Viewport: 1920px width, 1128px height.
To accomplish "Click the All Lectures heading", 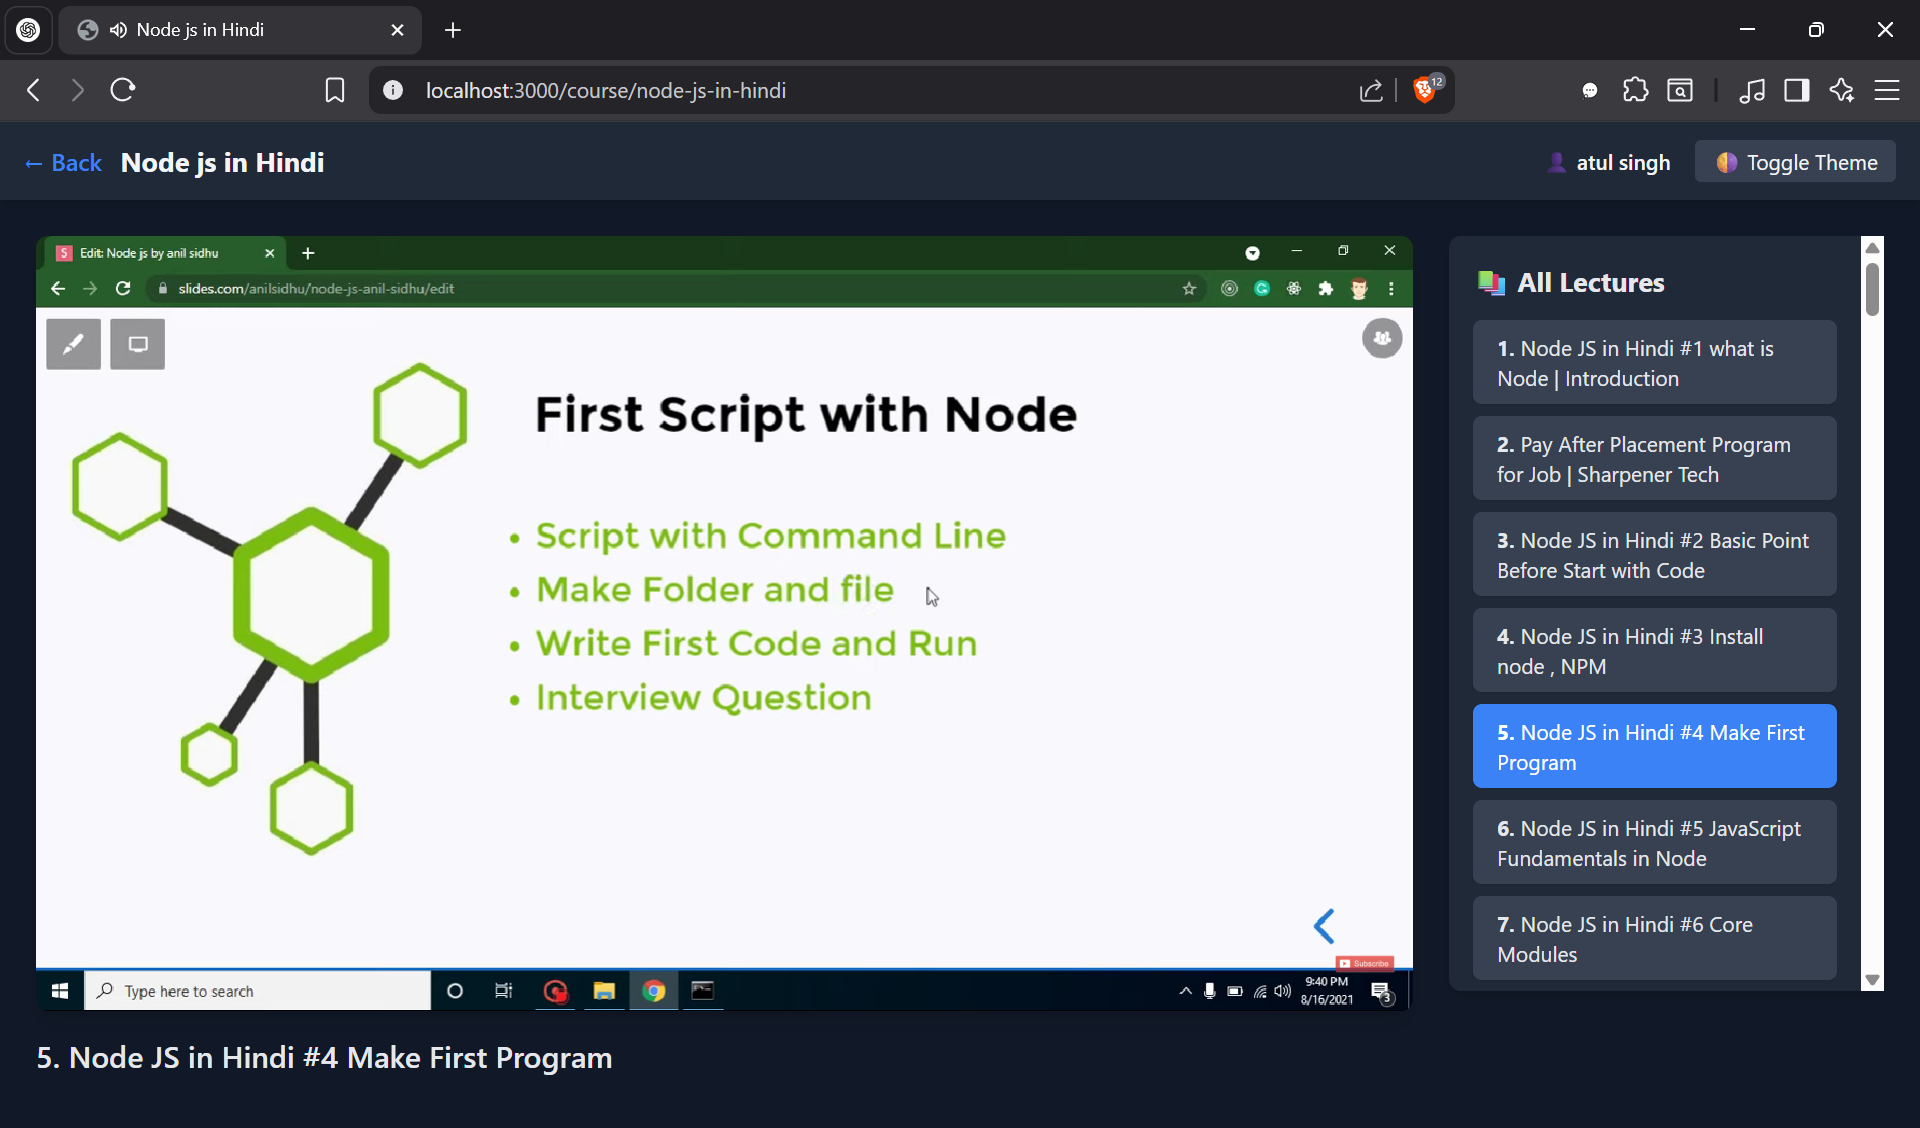I will [x=1591, y=283].
